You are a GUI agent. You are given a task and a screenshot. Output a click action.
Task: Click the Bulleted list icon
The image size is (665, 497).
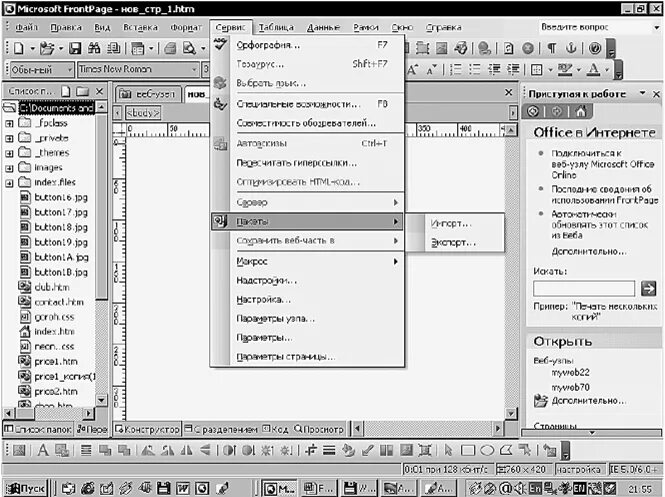(x=475, y=69)
